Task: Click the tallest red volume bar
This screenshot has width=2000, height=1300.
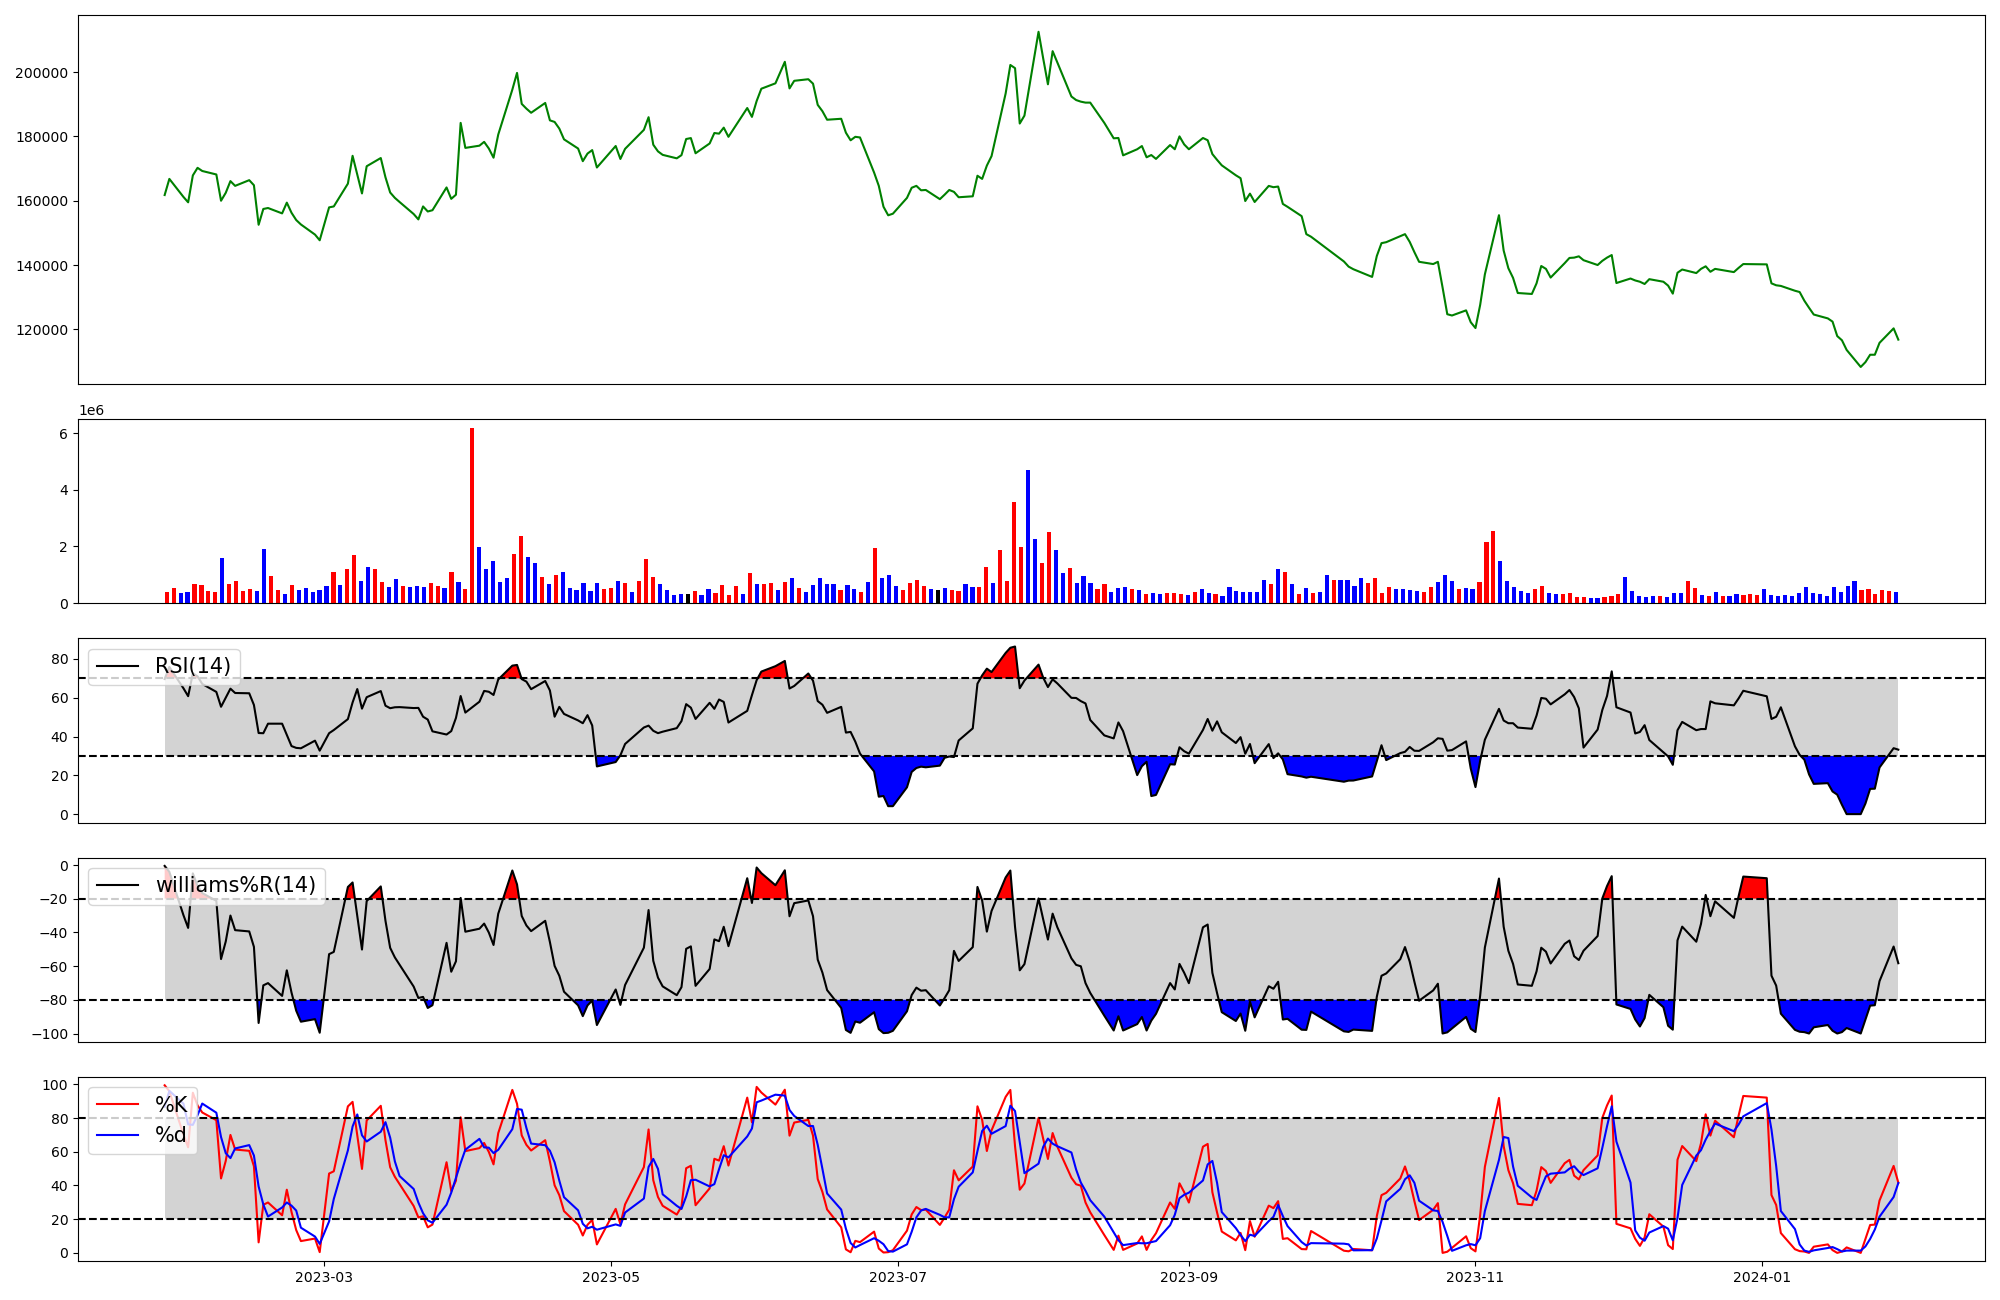Action: click(x=472, y=515)
